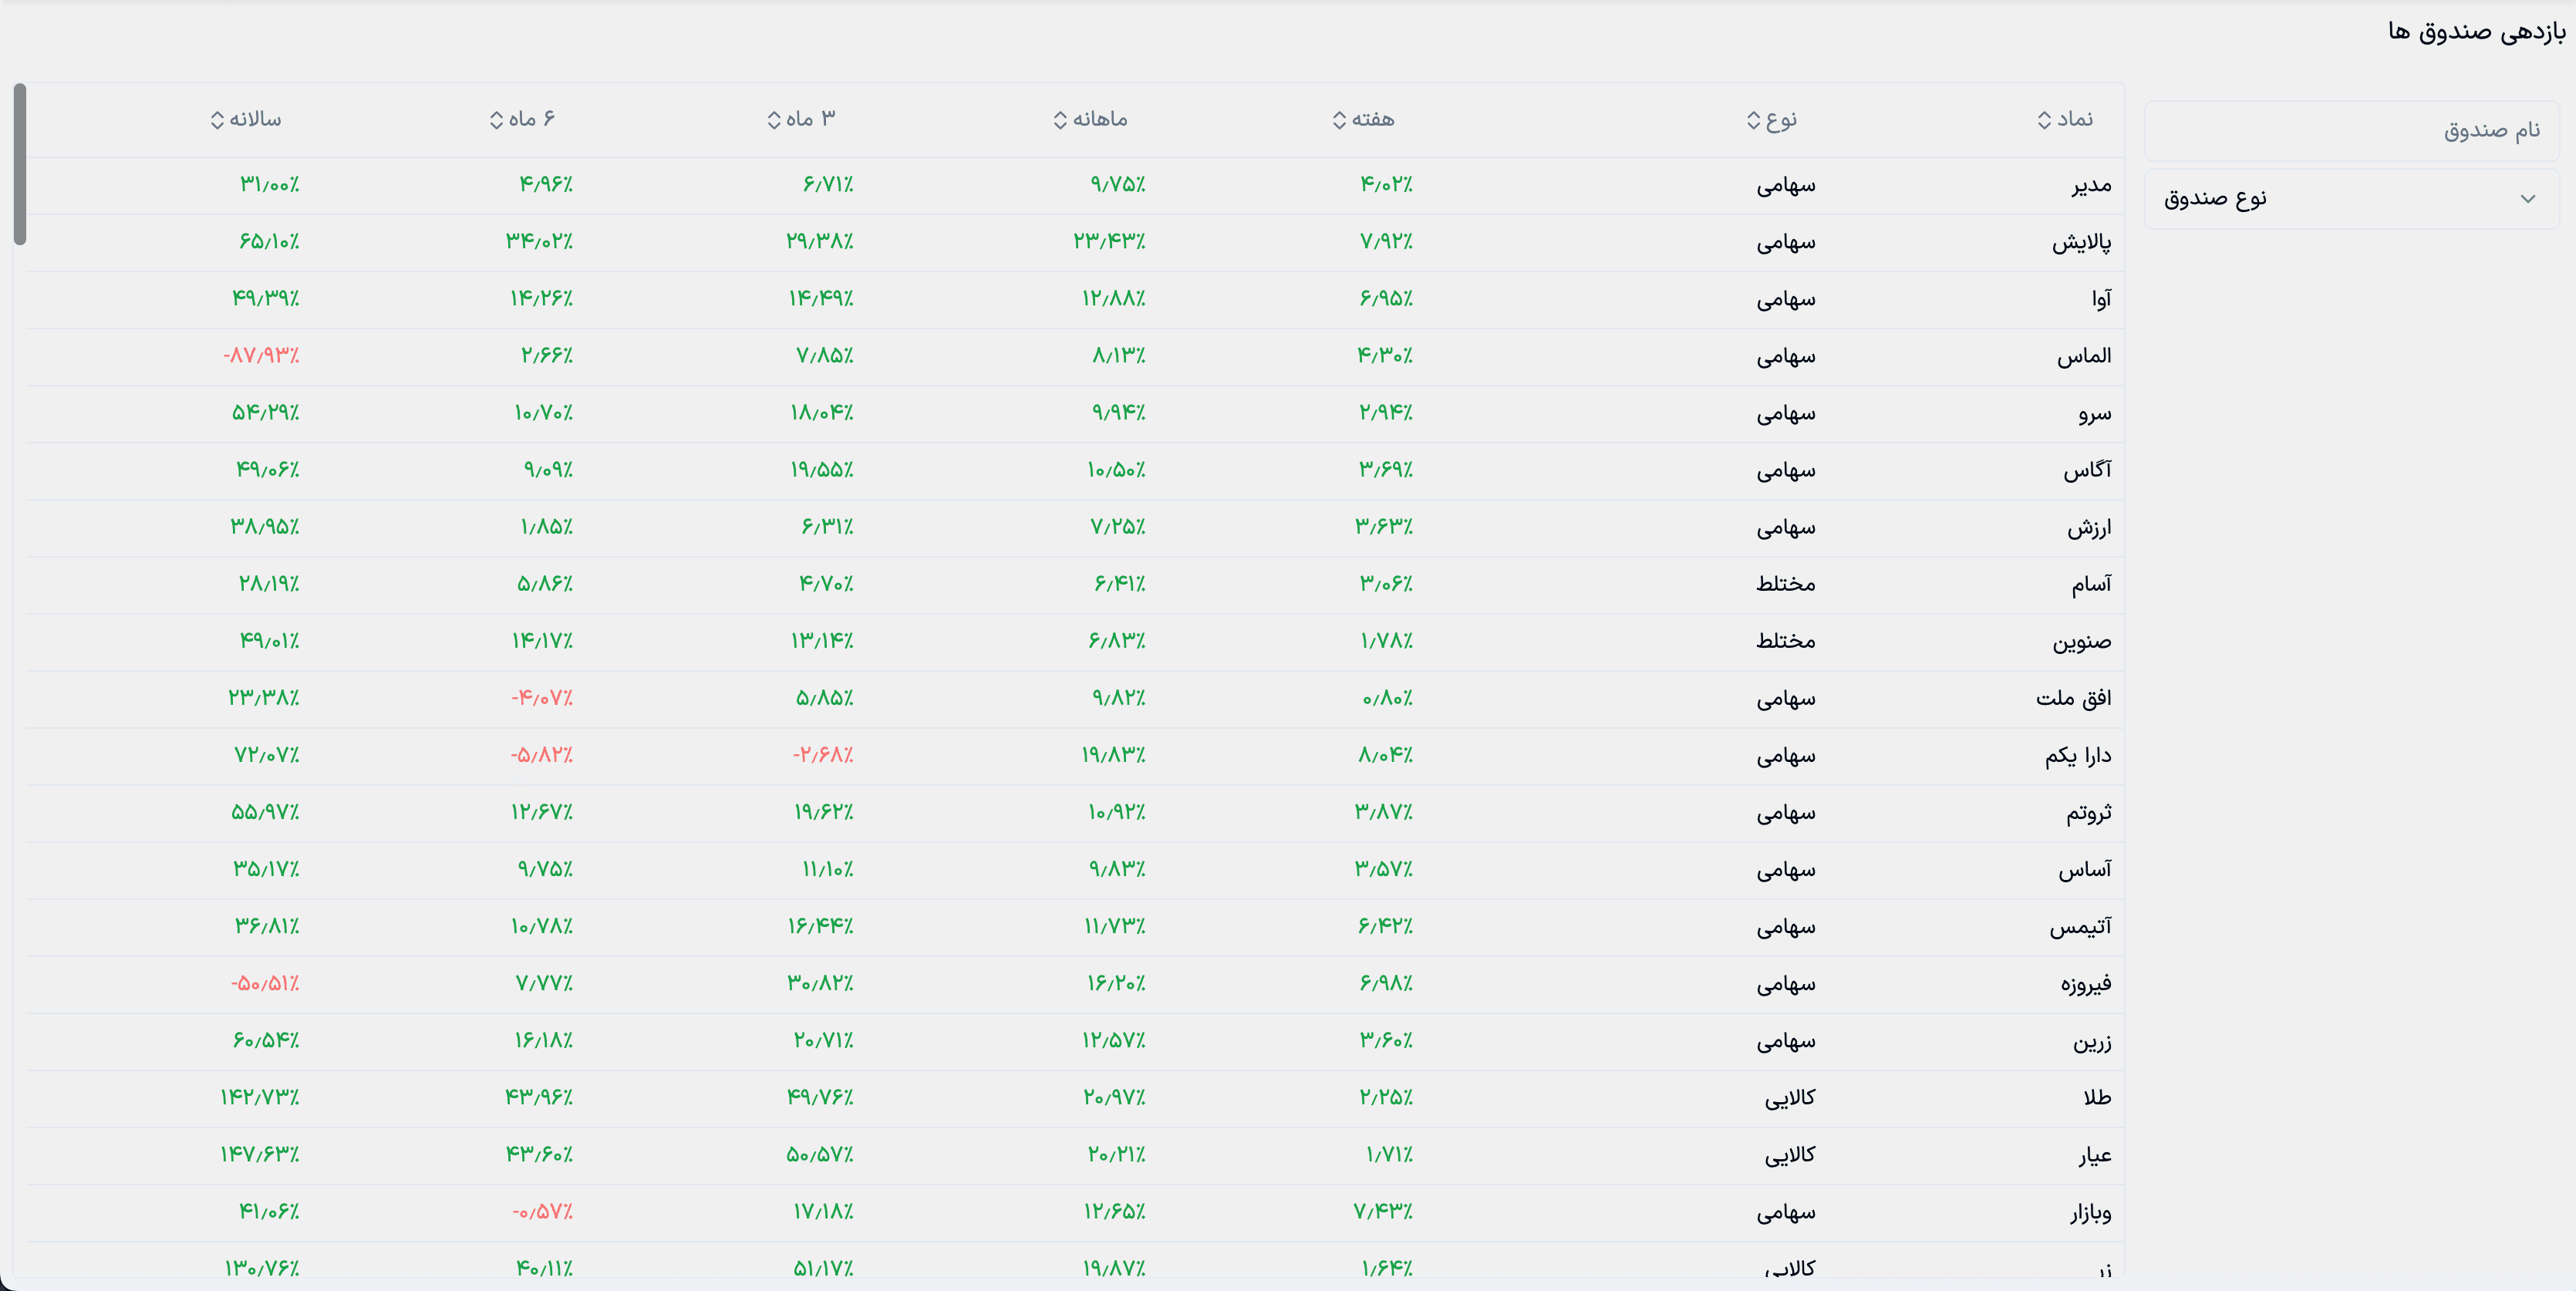Click the sort icon beside نماد header

click(2044, 120)
